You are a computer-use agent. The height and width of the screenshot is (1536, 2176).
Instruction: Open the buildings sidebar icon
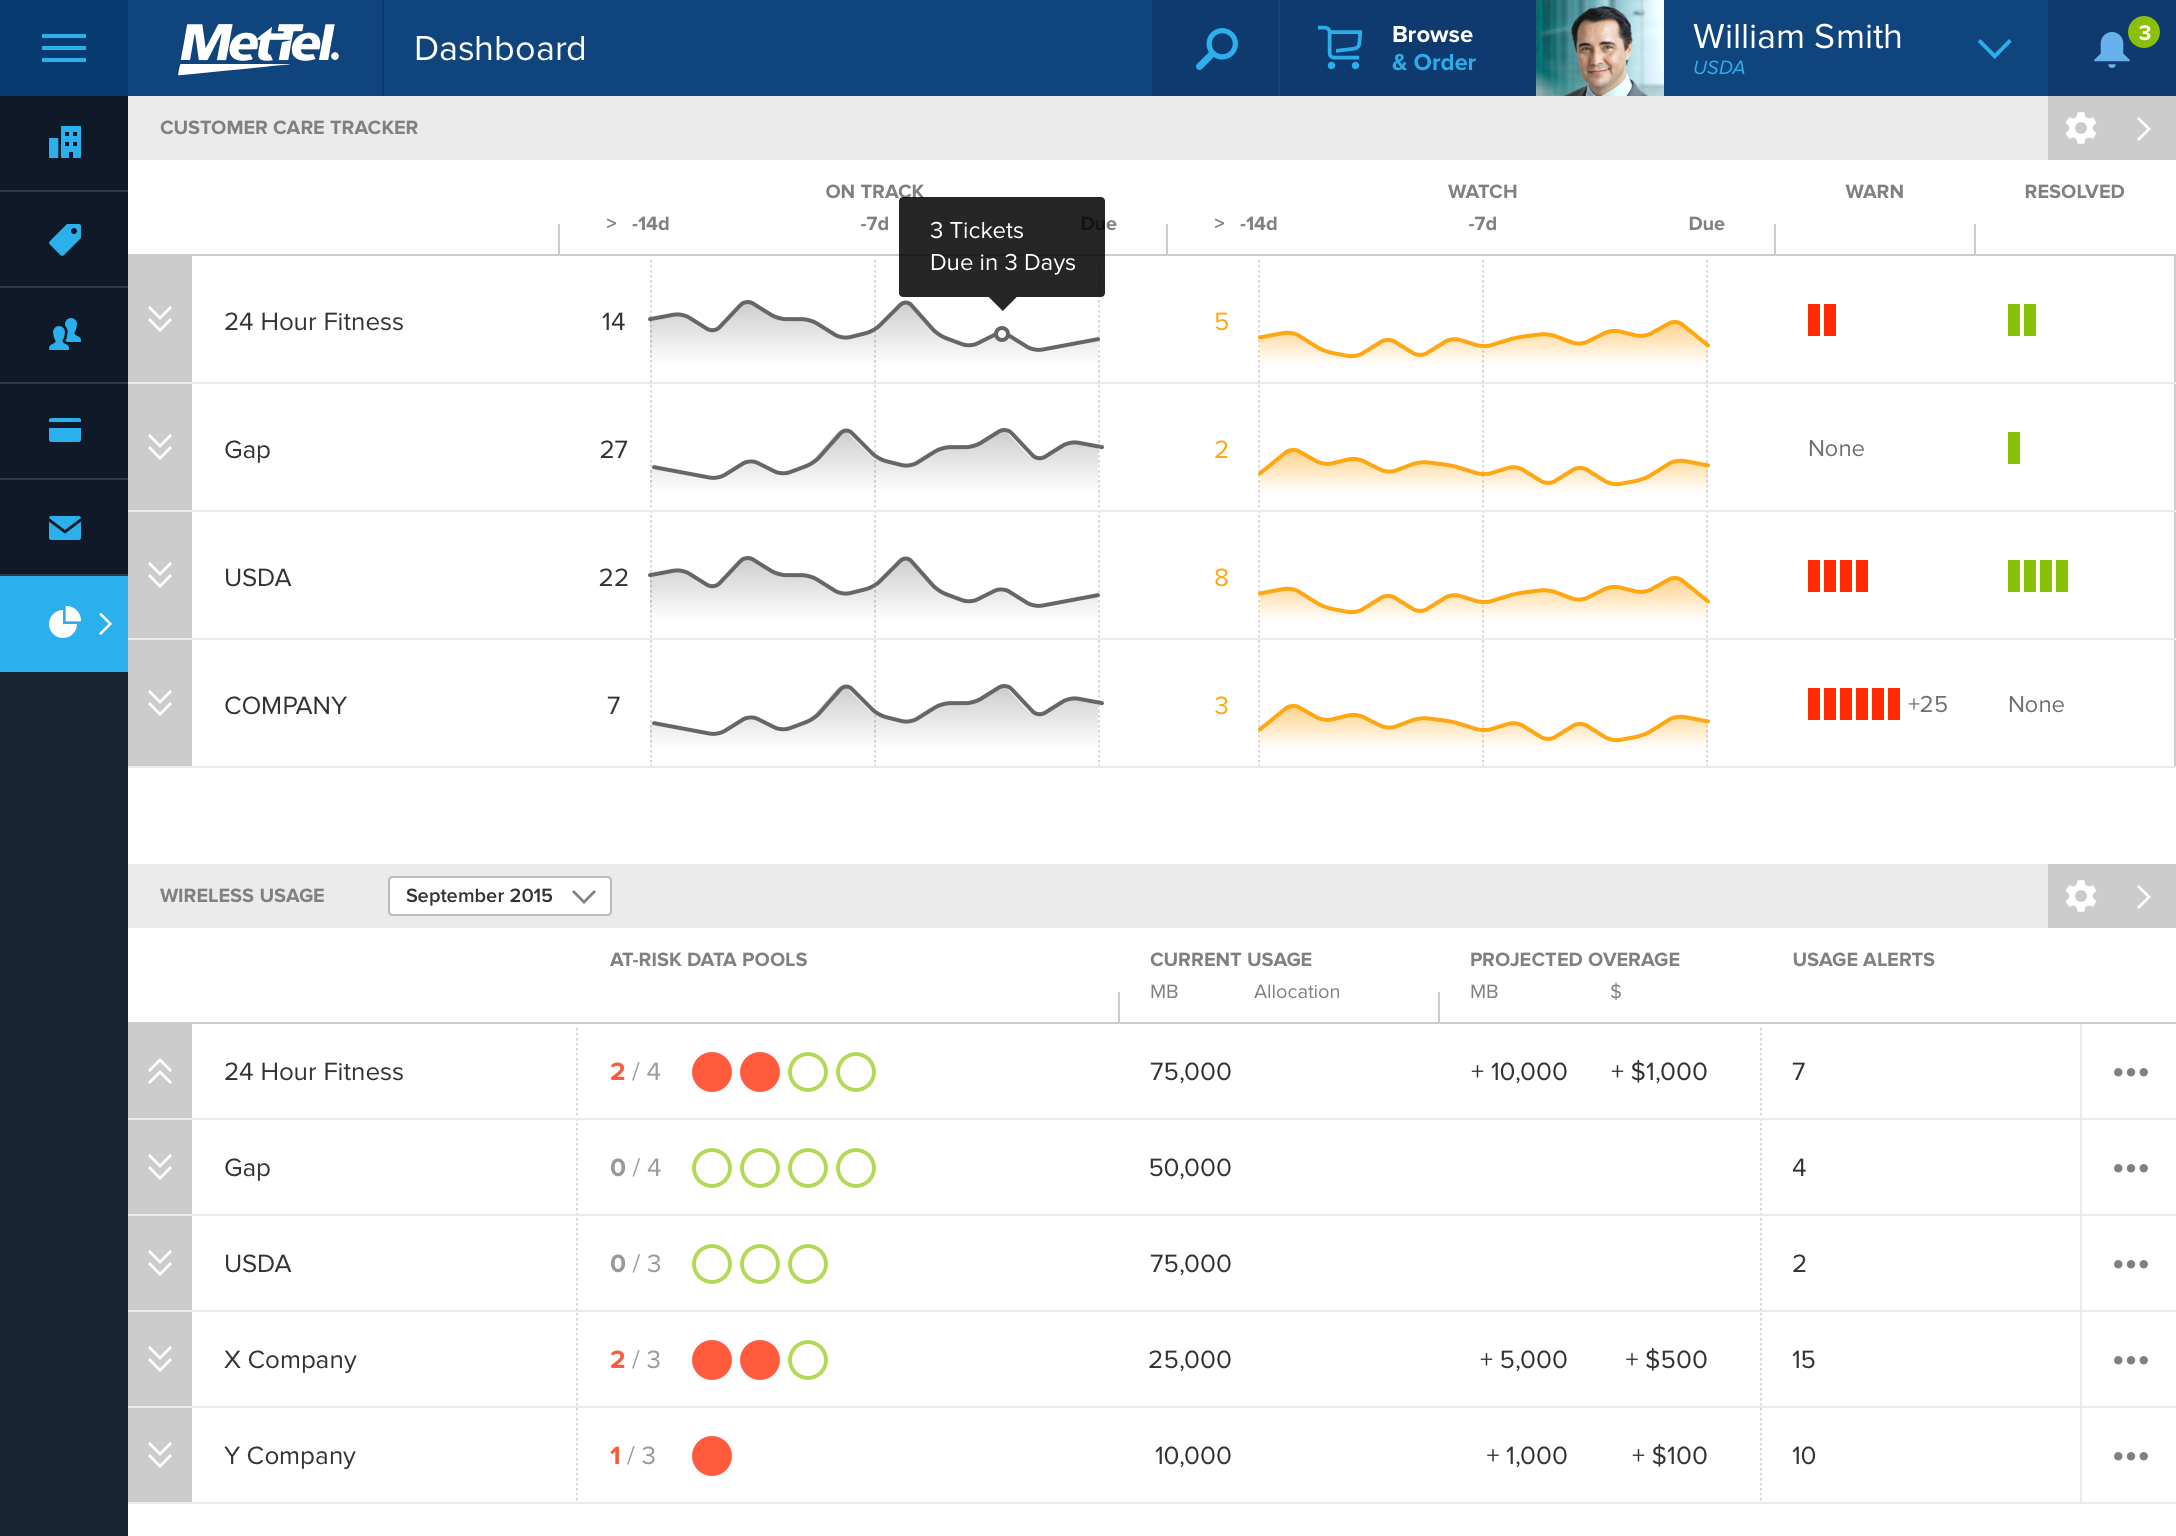click(x=64, y=143)
